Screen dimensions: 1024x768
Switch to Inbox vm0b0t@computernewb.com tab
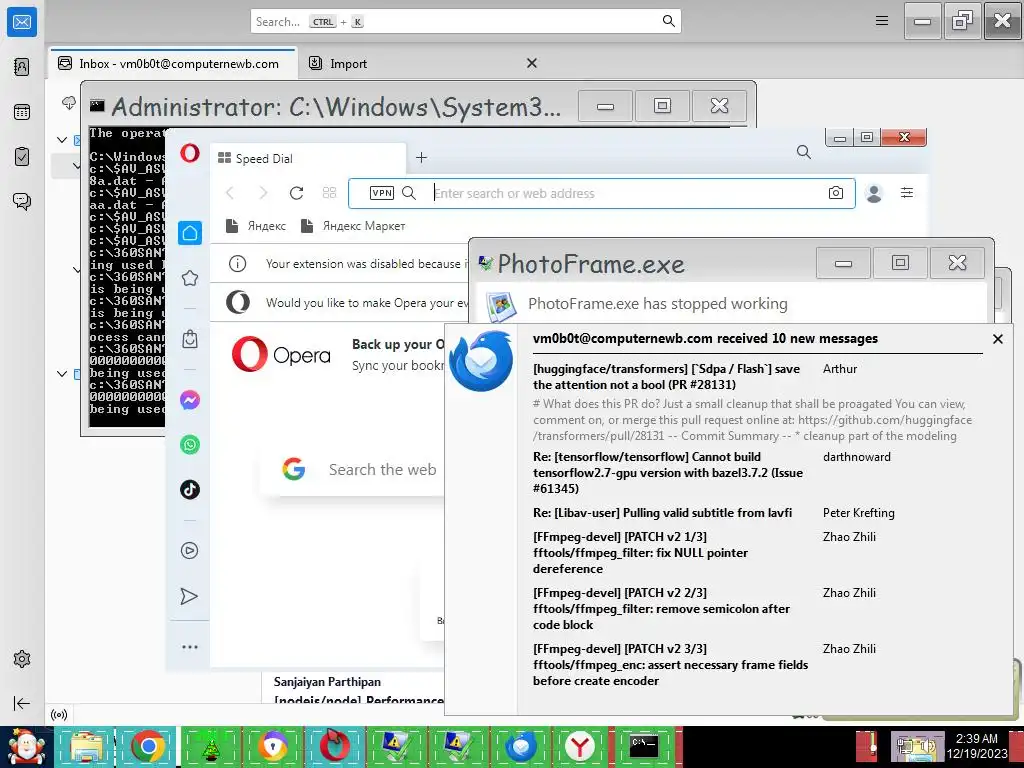tap(173, 63)
